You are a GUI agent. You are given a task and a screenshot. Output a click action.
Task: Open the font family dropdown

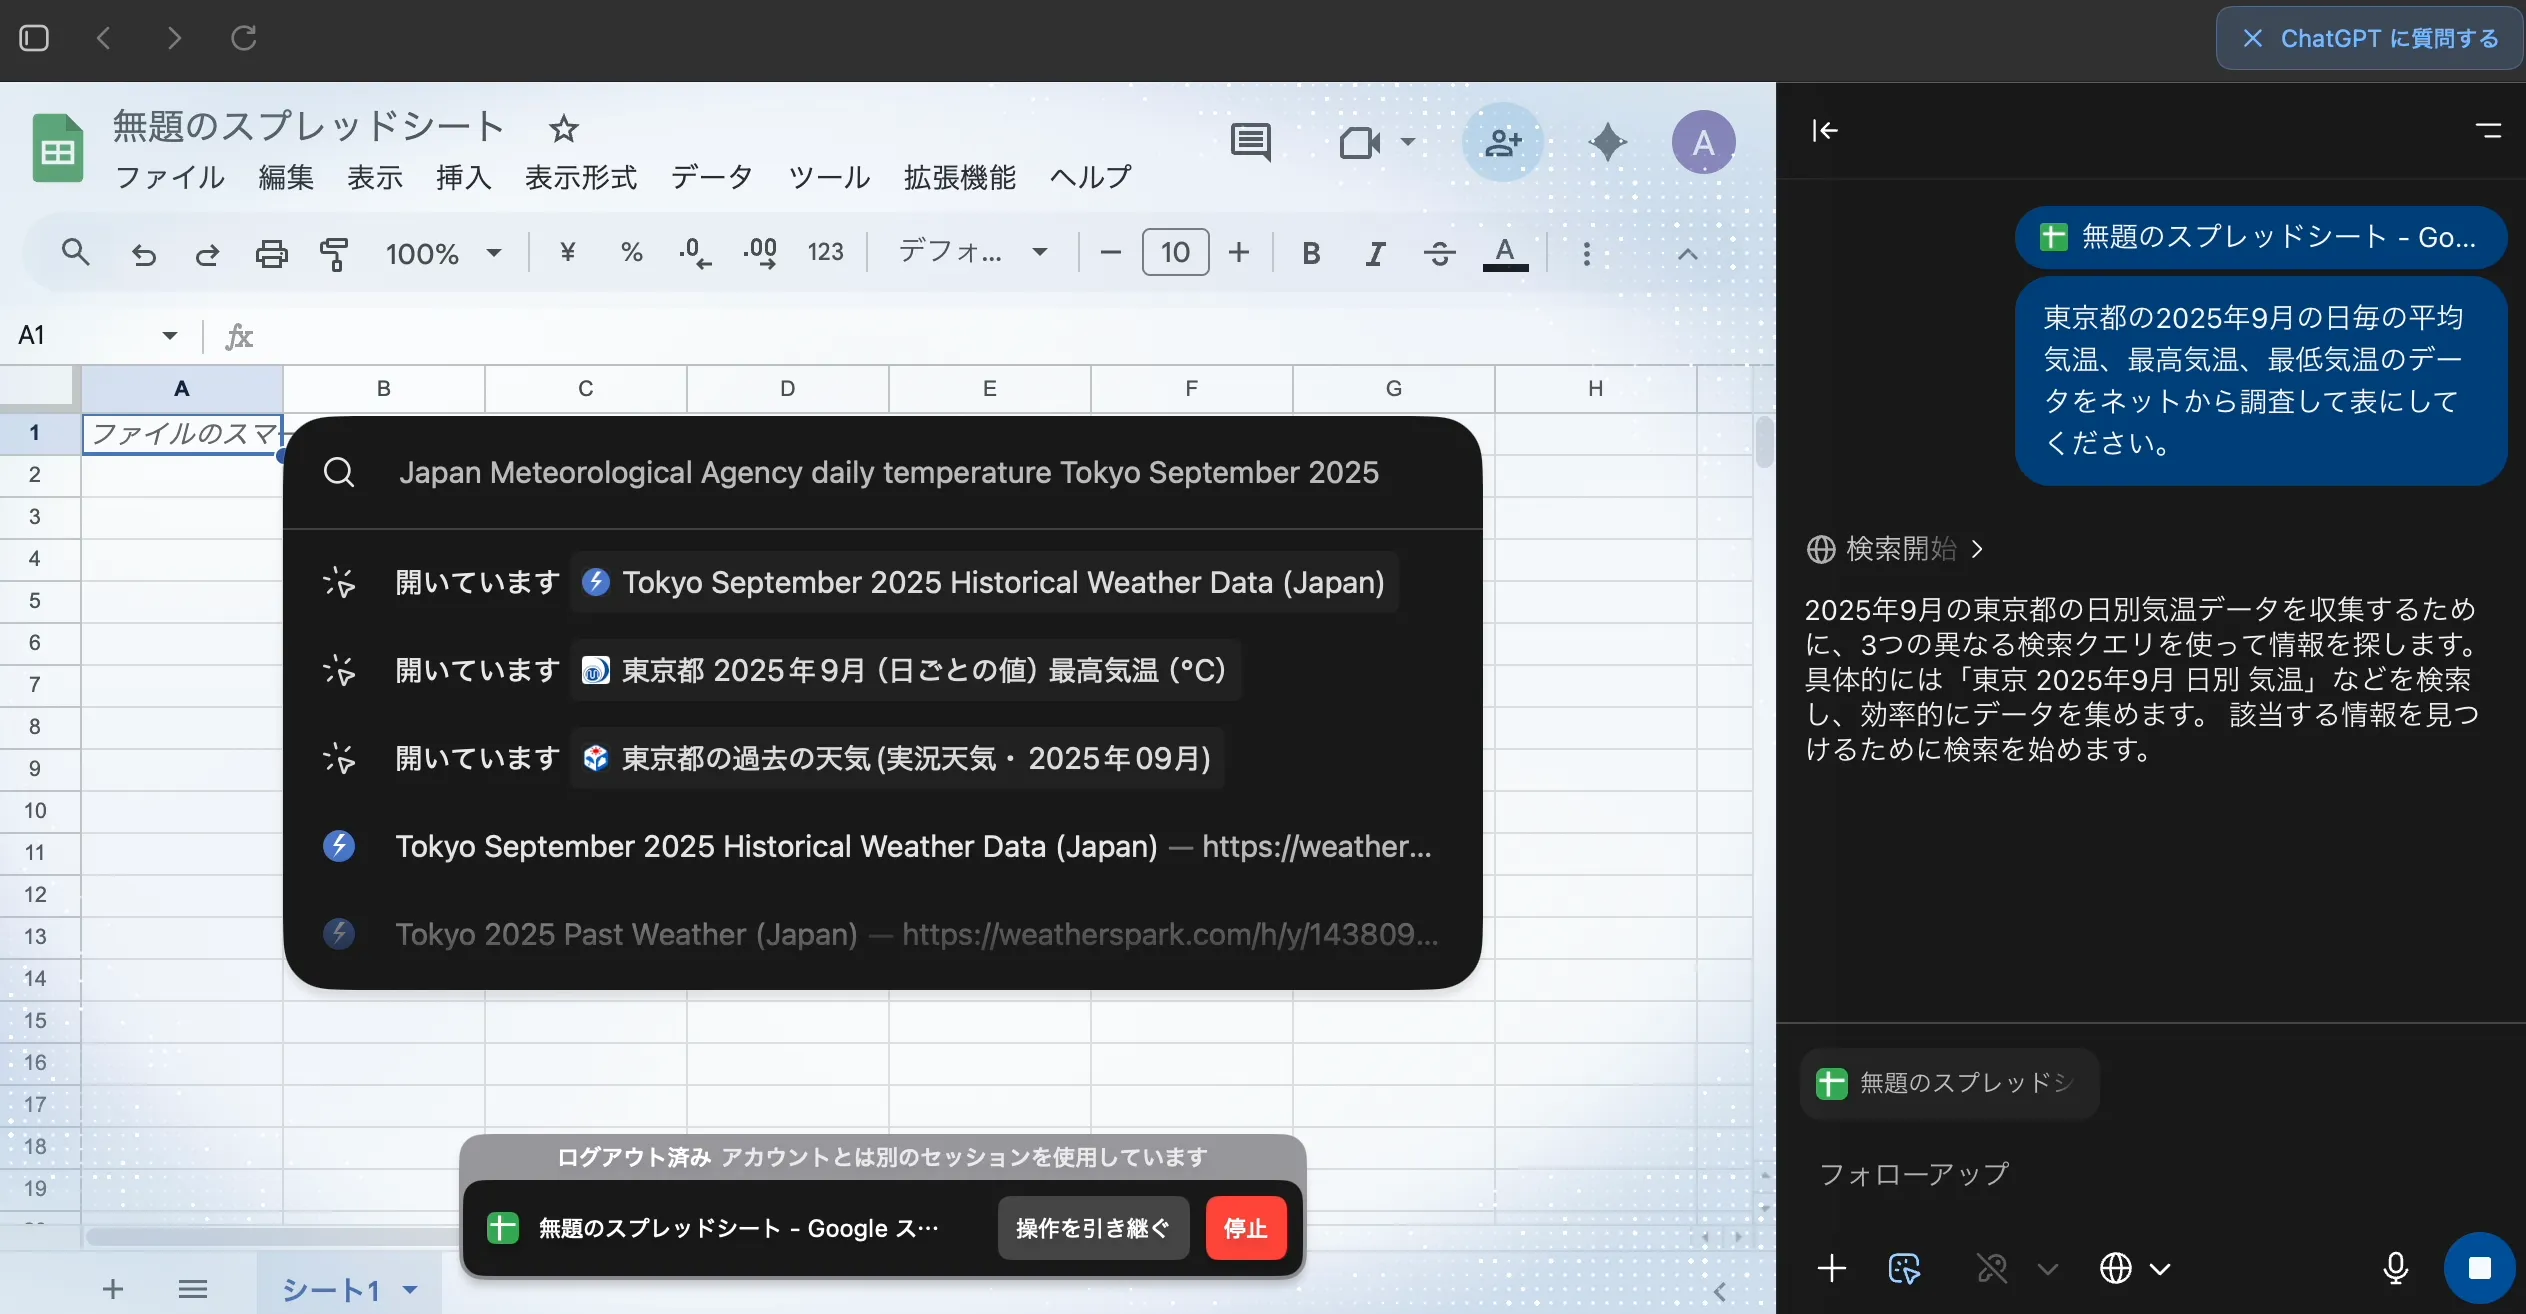pyautogui.click(x=972, y=251)
